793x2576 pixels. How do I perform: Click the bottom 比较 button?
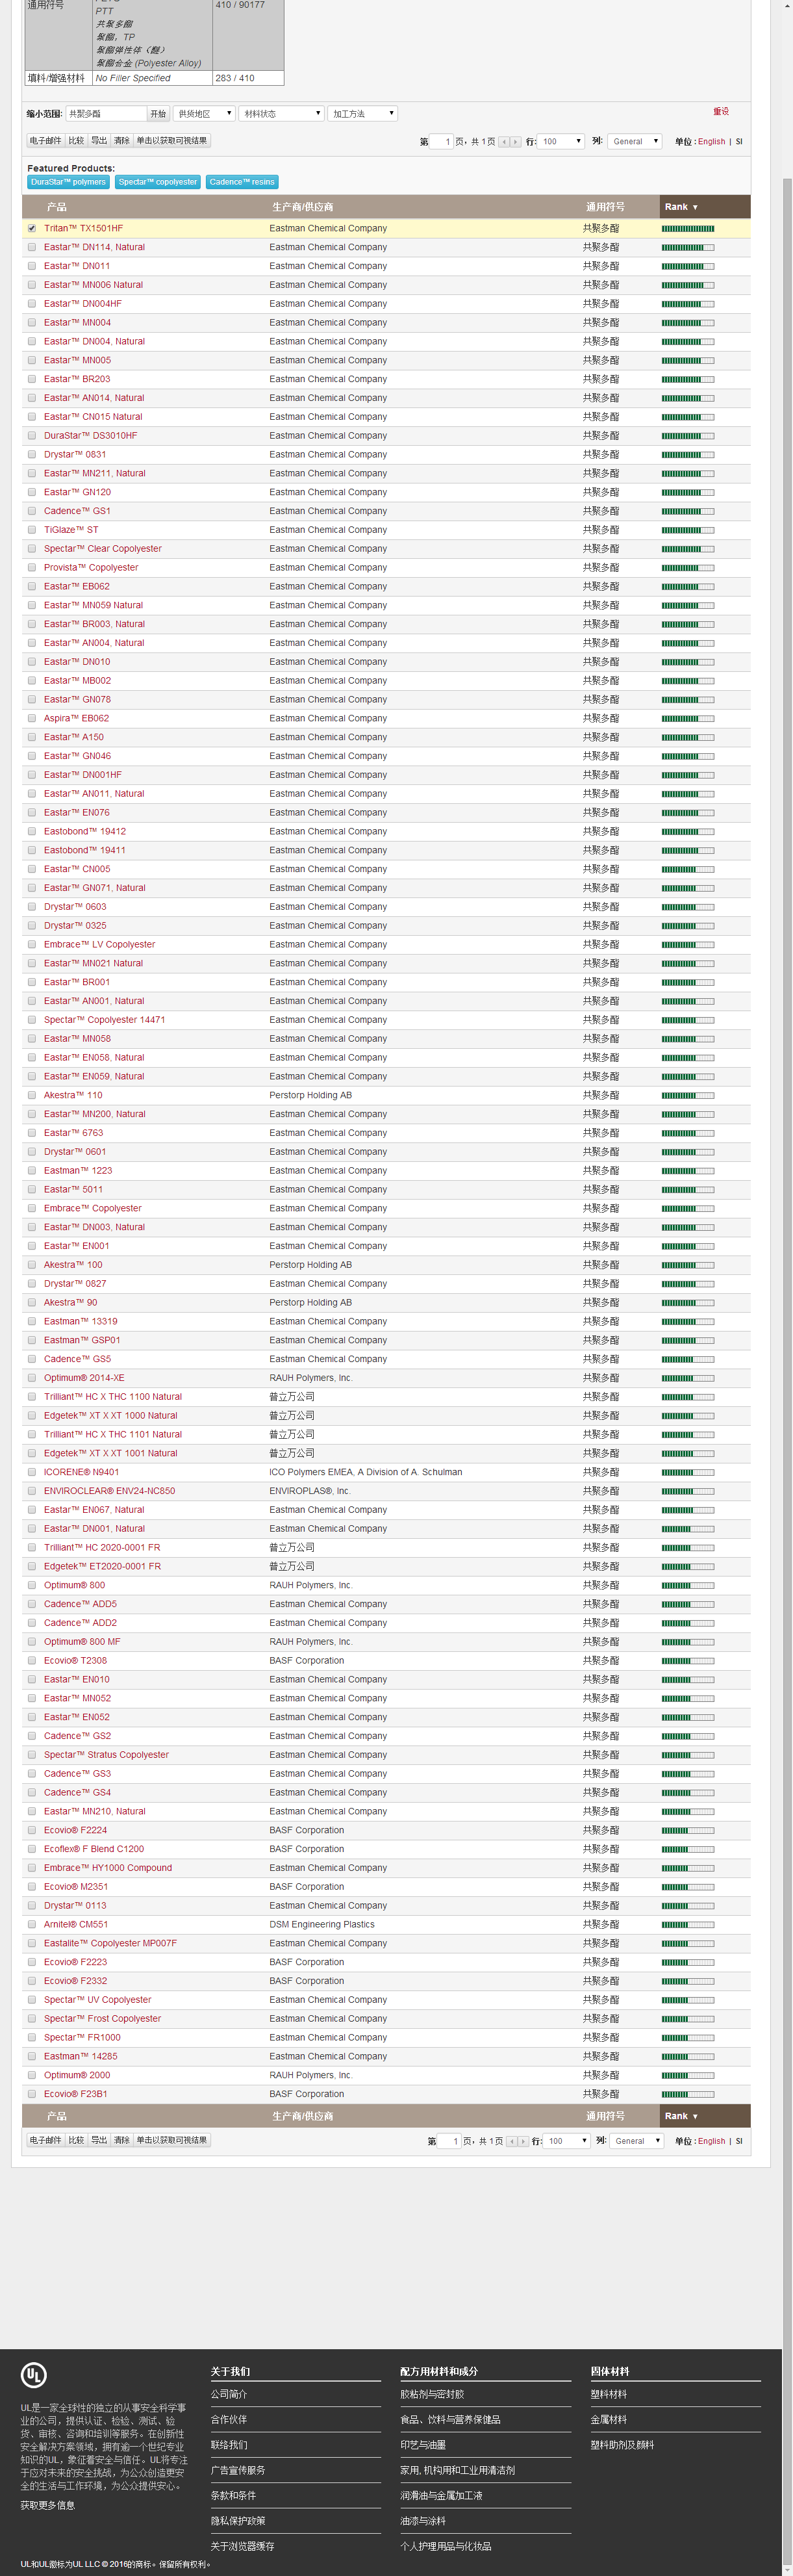[77, 2140]
